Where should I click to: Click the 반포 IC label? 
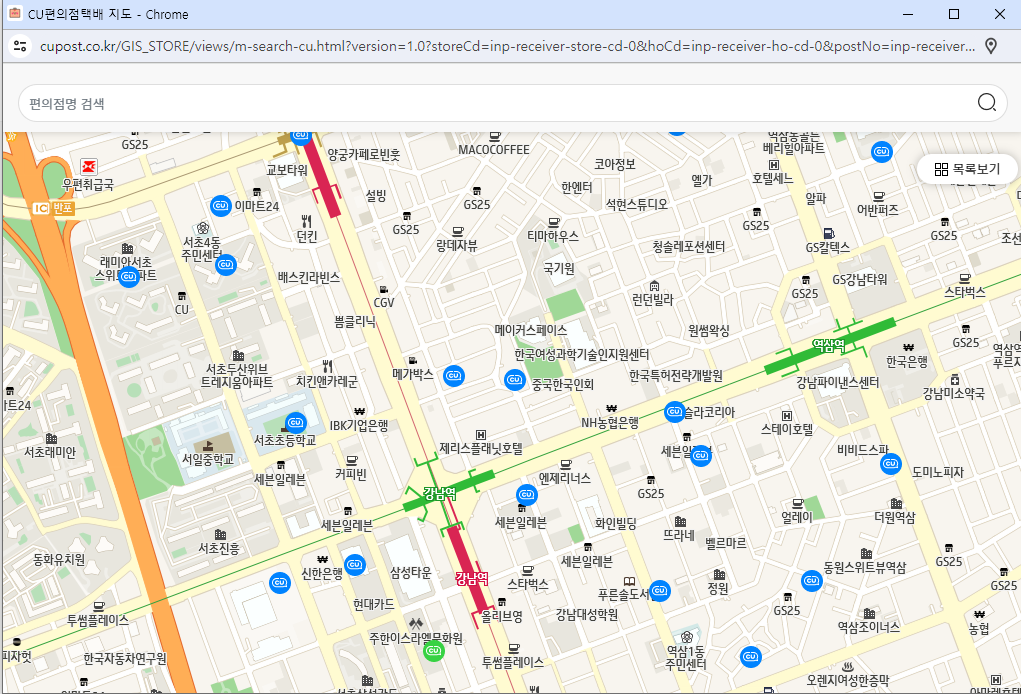tap(53, 208)
